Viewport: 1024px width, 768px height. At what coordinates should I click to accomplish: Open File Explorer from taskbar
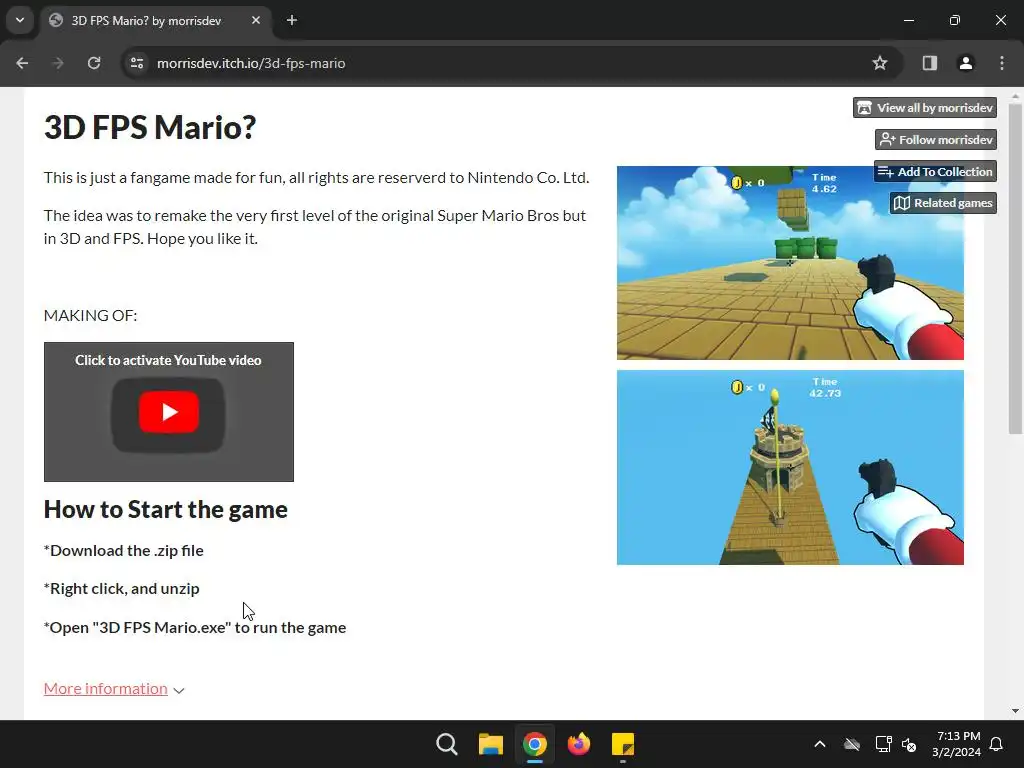pos(490,744)
